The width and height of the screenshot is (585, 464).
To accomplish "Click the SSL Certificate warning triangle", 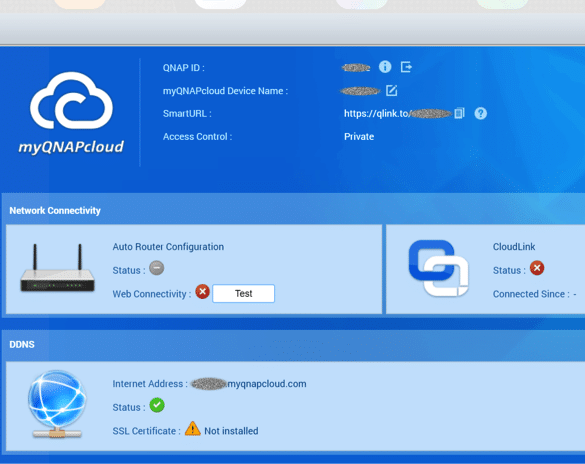I will 193,428.
